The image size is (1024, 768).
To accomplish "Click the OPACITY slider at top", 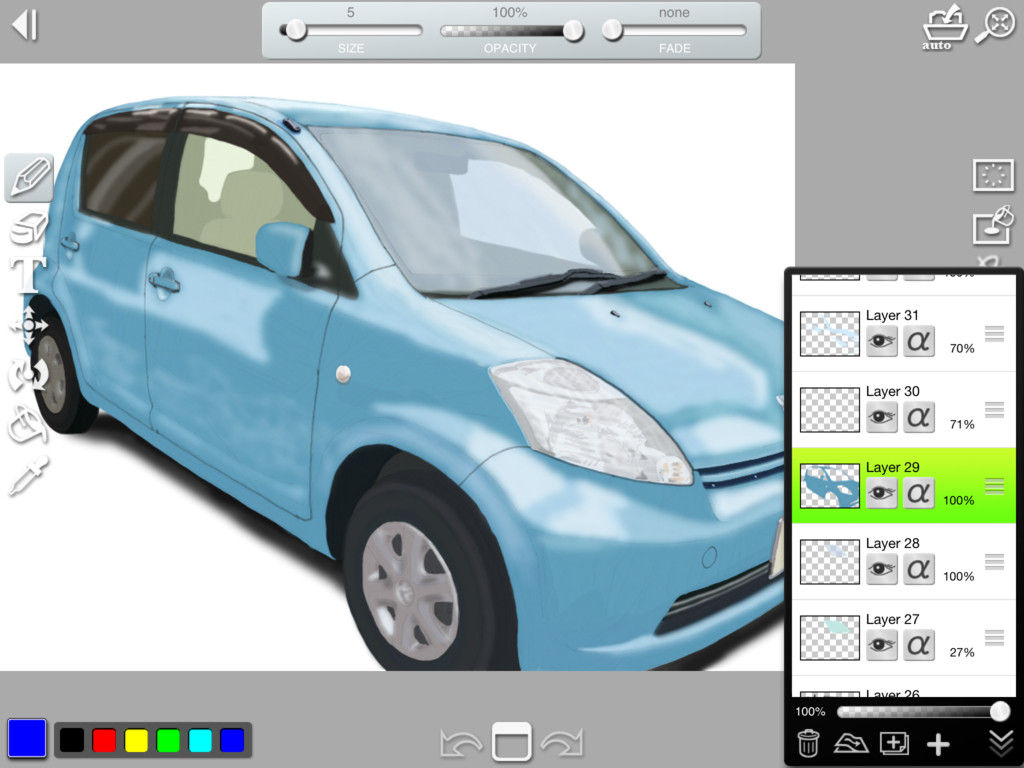I will pos(511,30).
